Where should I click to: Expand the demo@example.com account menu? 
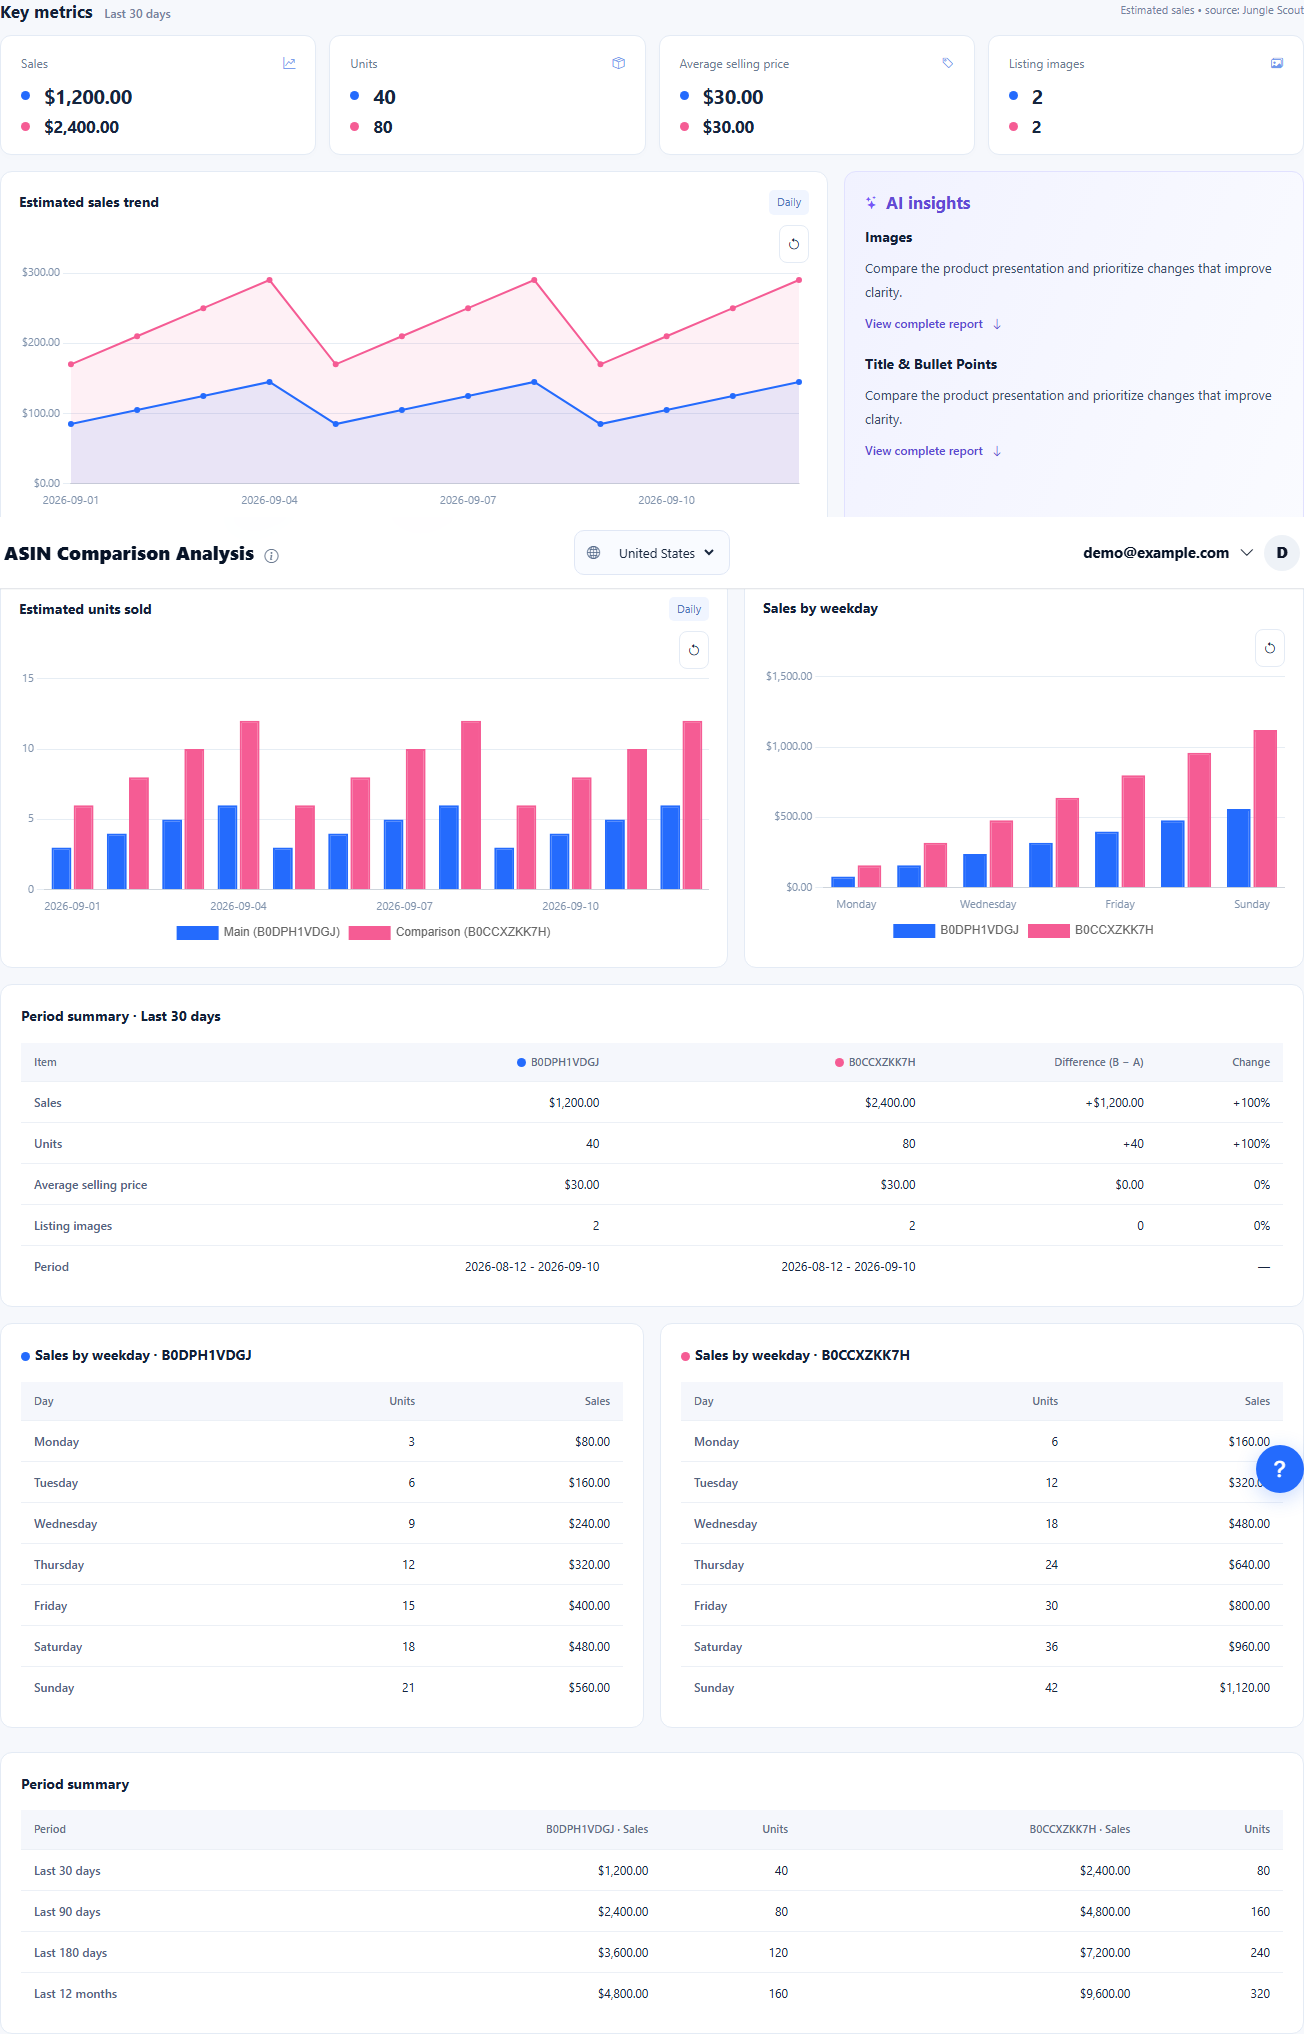click(x=1167, y=553)
